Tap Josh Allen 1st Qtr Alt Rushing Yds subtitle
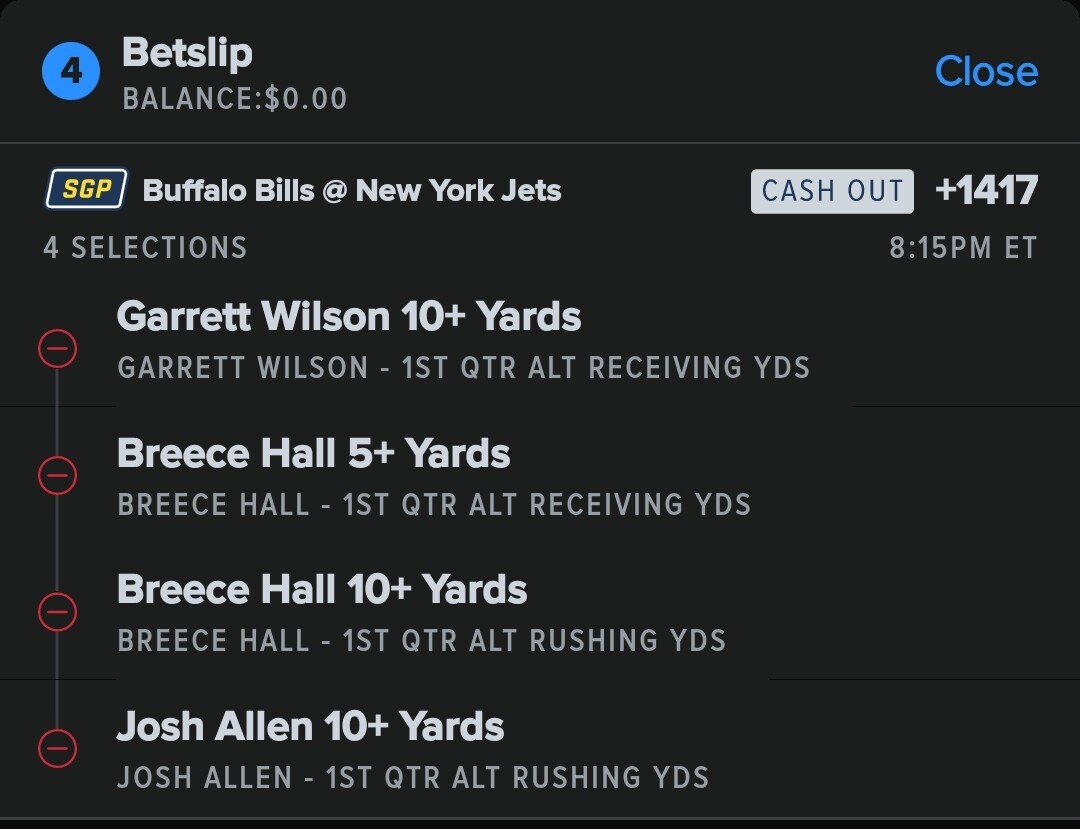 413,777
